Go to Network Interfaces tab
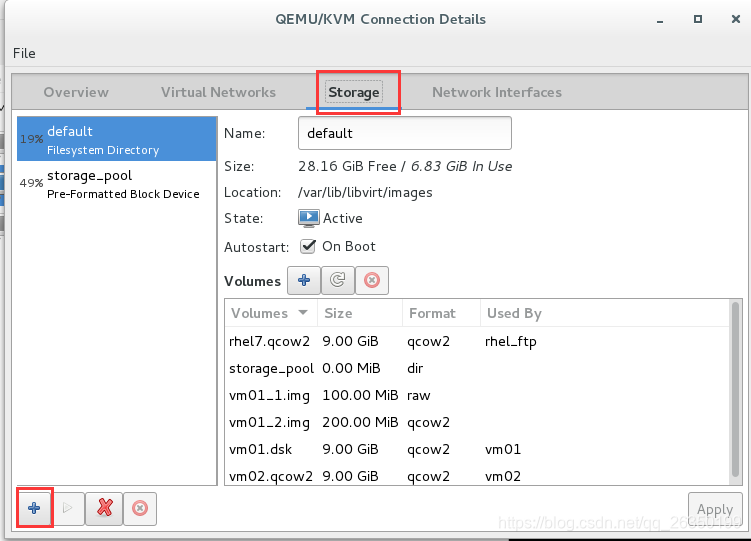The image size is (751, 541). (497, 92)
